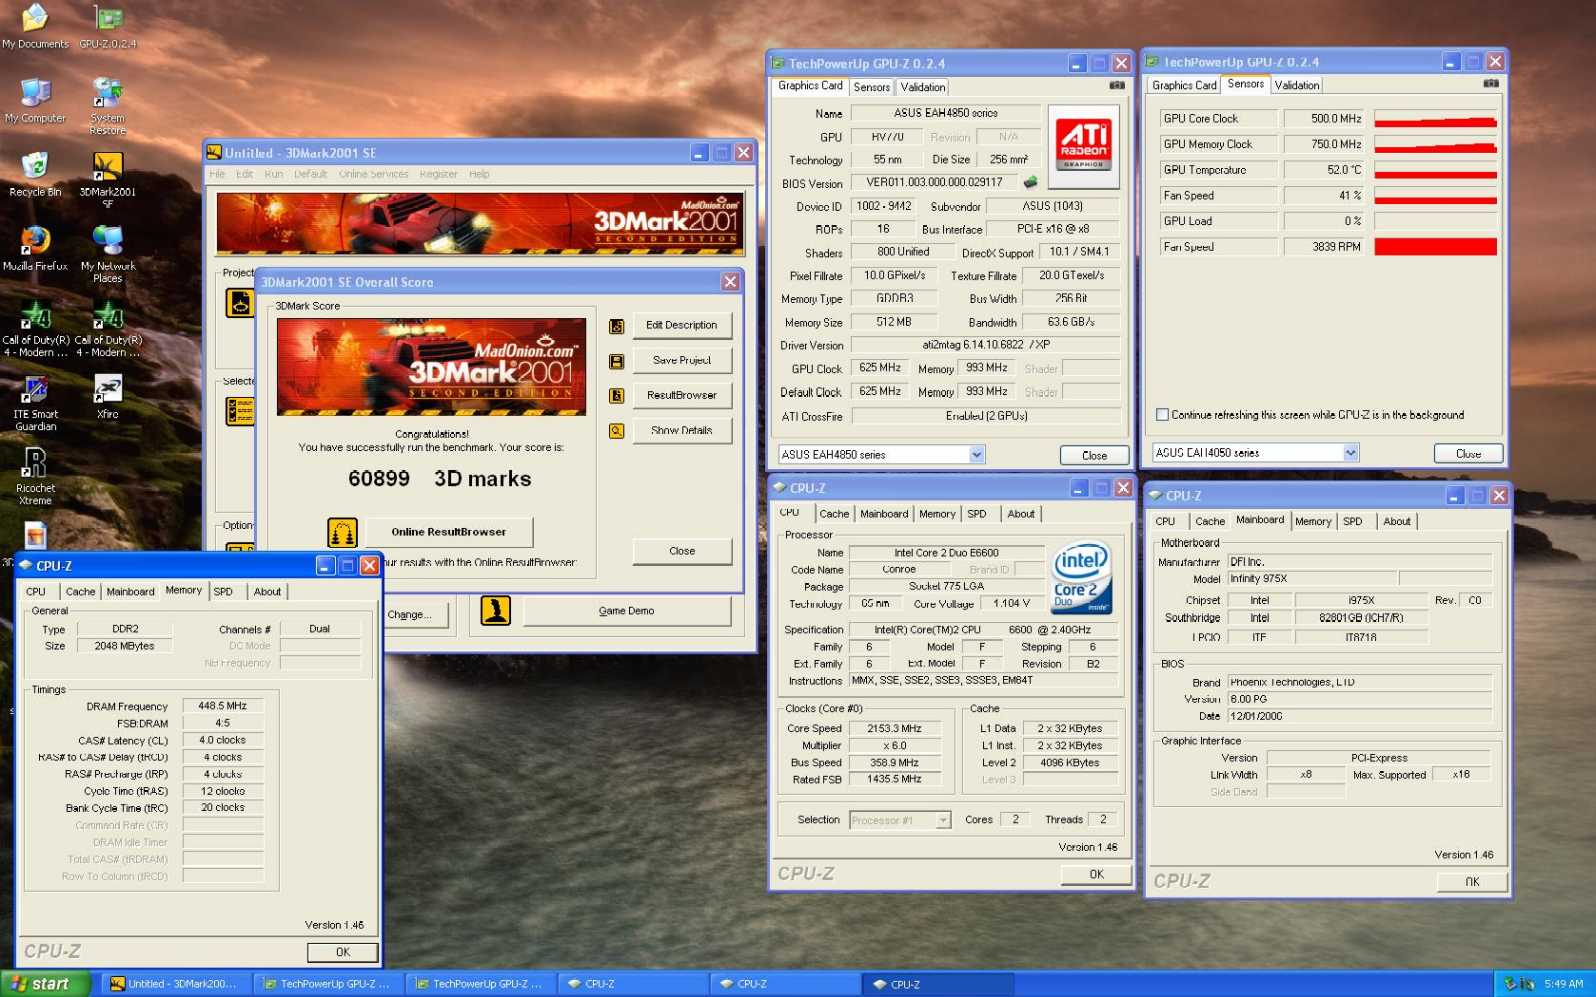Click DRAM Frequency value 448.5 MHz
This screenshot has width=1596, height=997.
223,706
